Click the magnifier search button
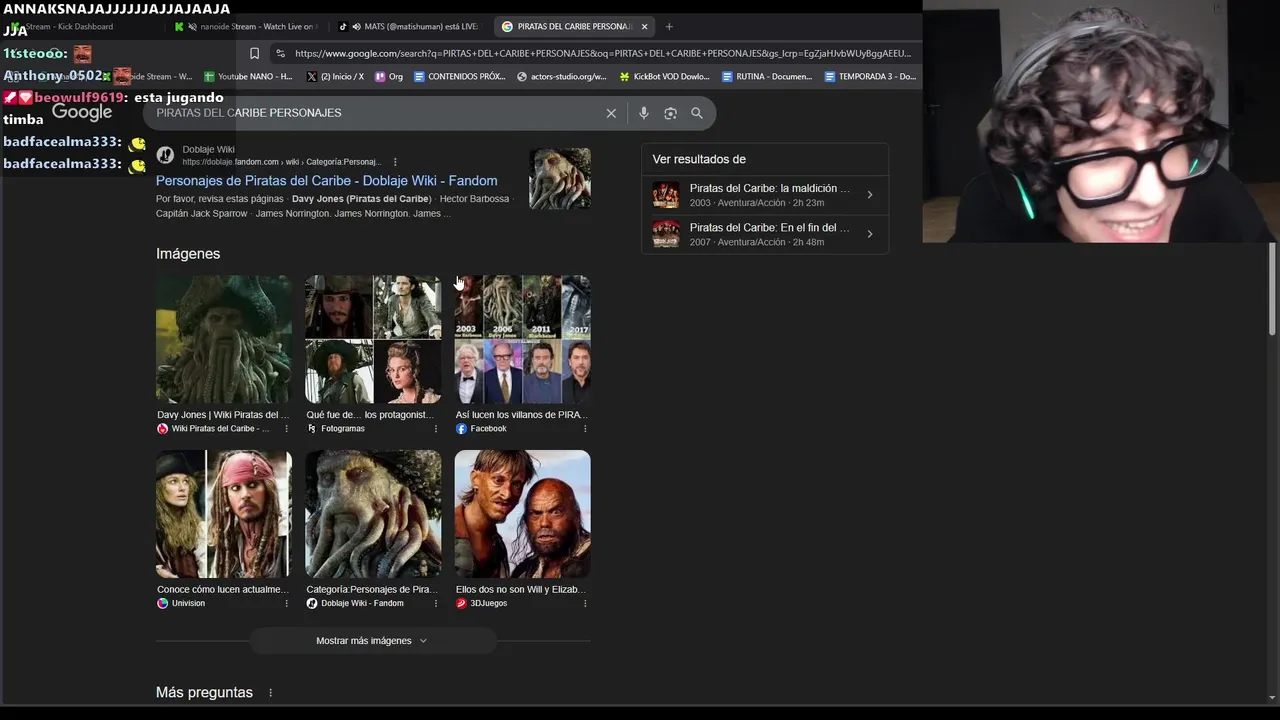The width and height of the screenshot is (1280, 720). (x=697, y=113)
